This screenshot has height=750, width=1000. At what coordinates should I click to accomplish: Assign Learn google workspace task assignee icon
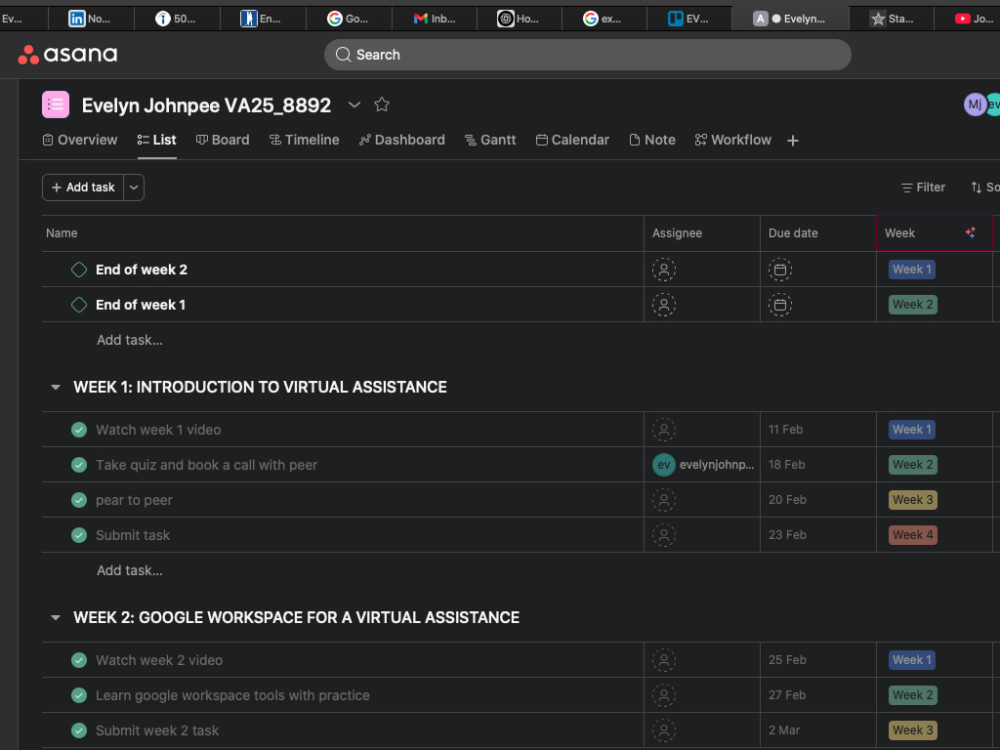[x=664, y=695]
